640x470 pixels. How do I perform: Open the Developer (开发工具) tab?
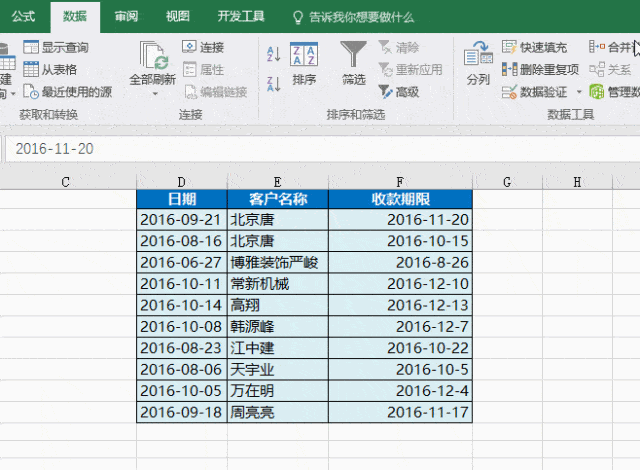click(241, 16)
